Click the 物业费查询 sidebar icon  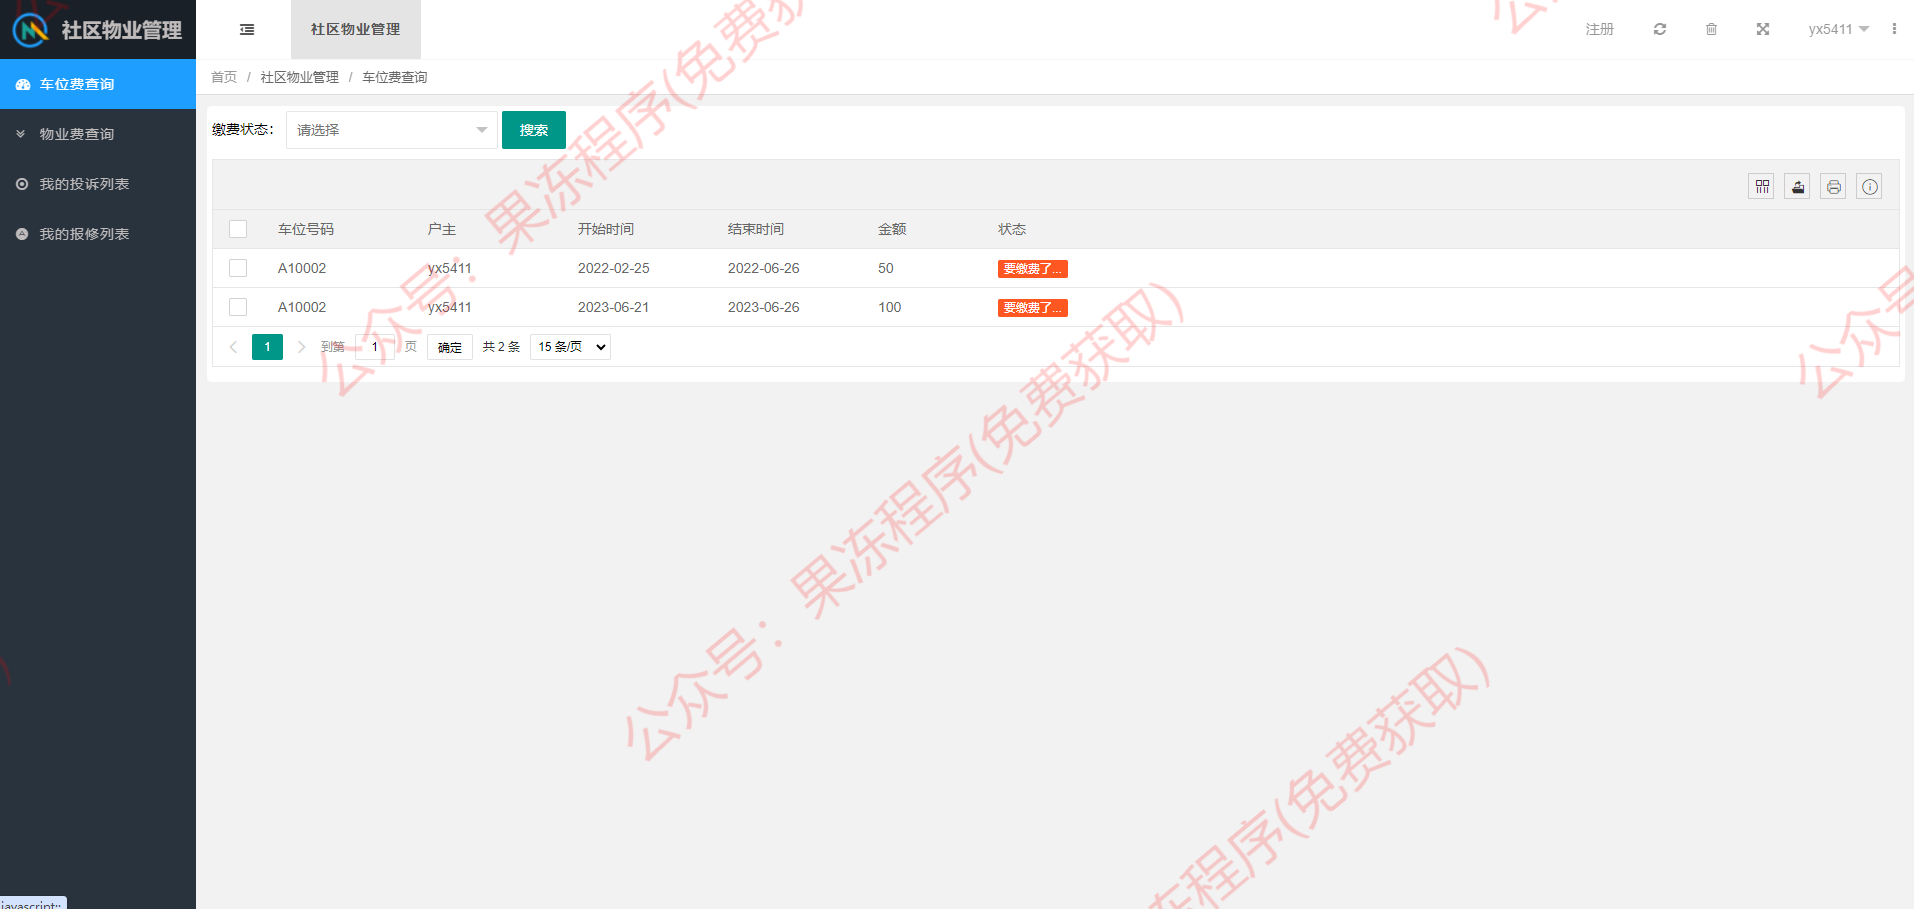(21, 134)
